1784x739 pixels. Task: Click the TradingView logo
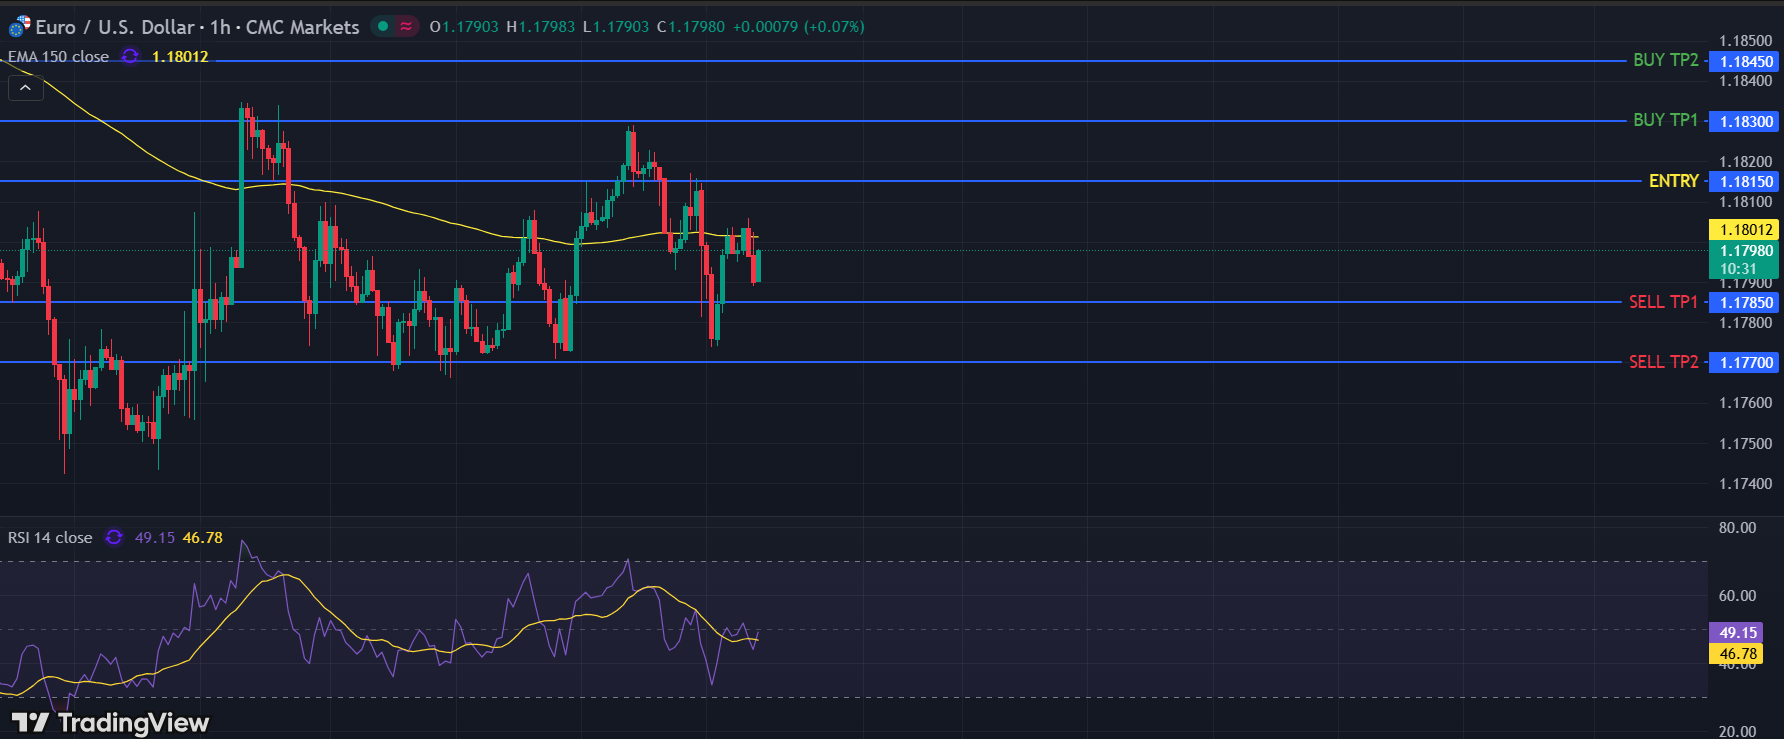click(x=110, y=722)
